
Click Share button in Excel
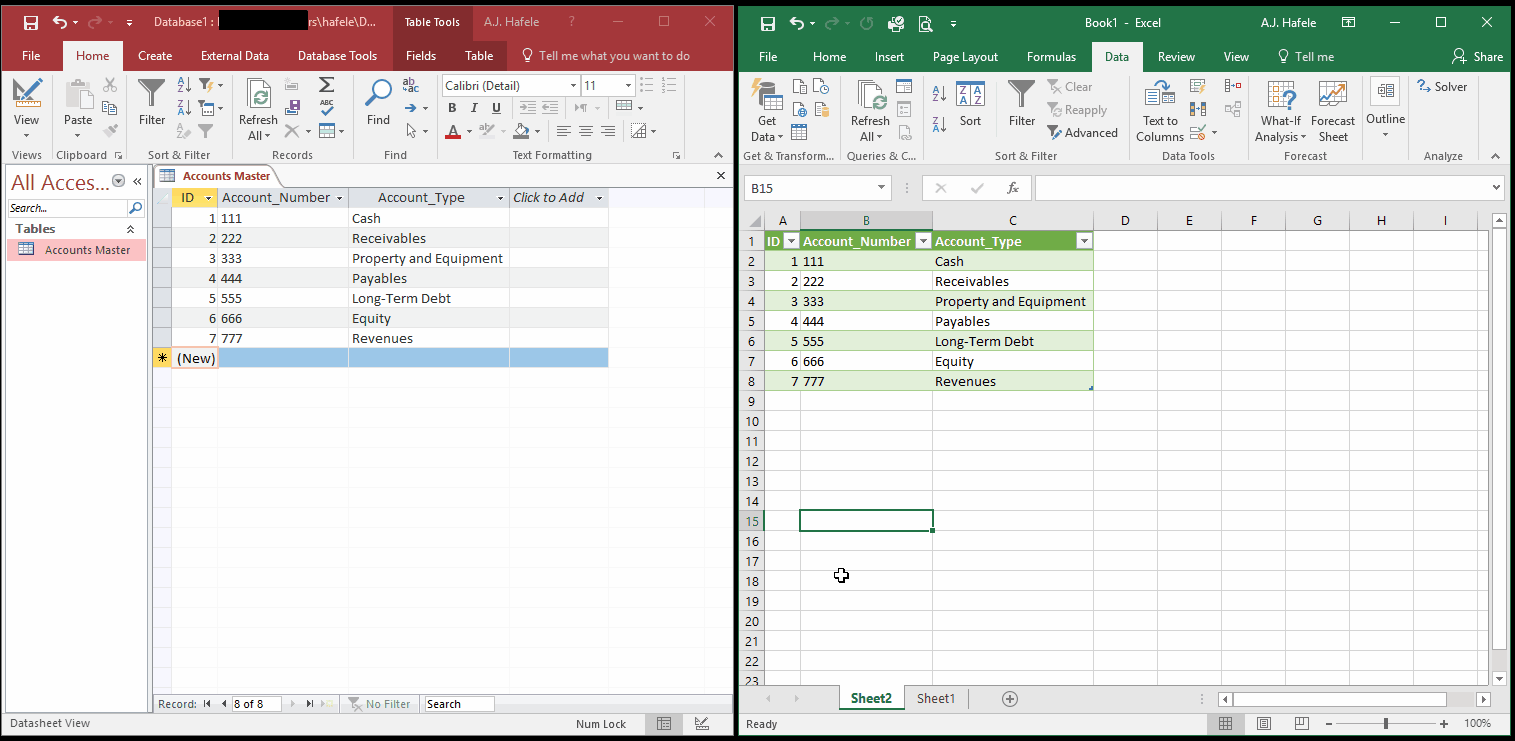point(1478,57)
